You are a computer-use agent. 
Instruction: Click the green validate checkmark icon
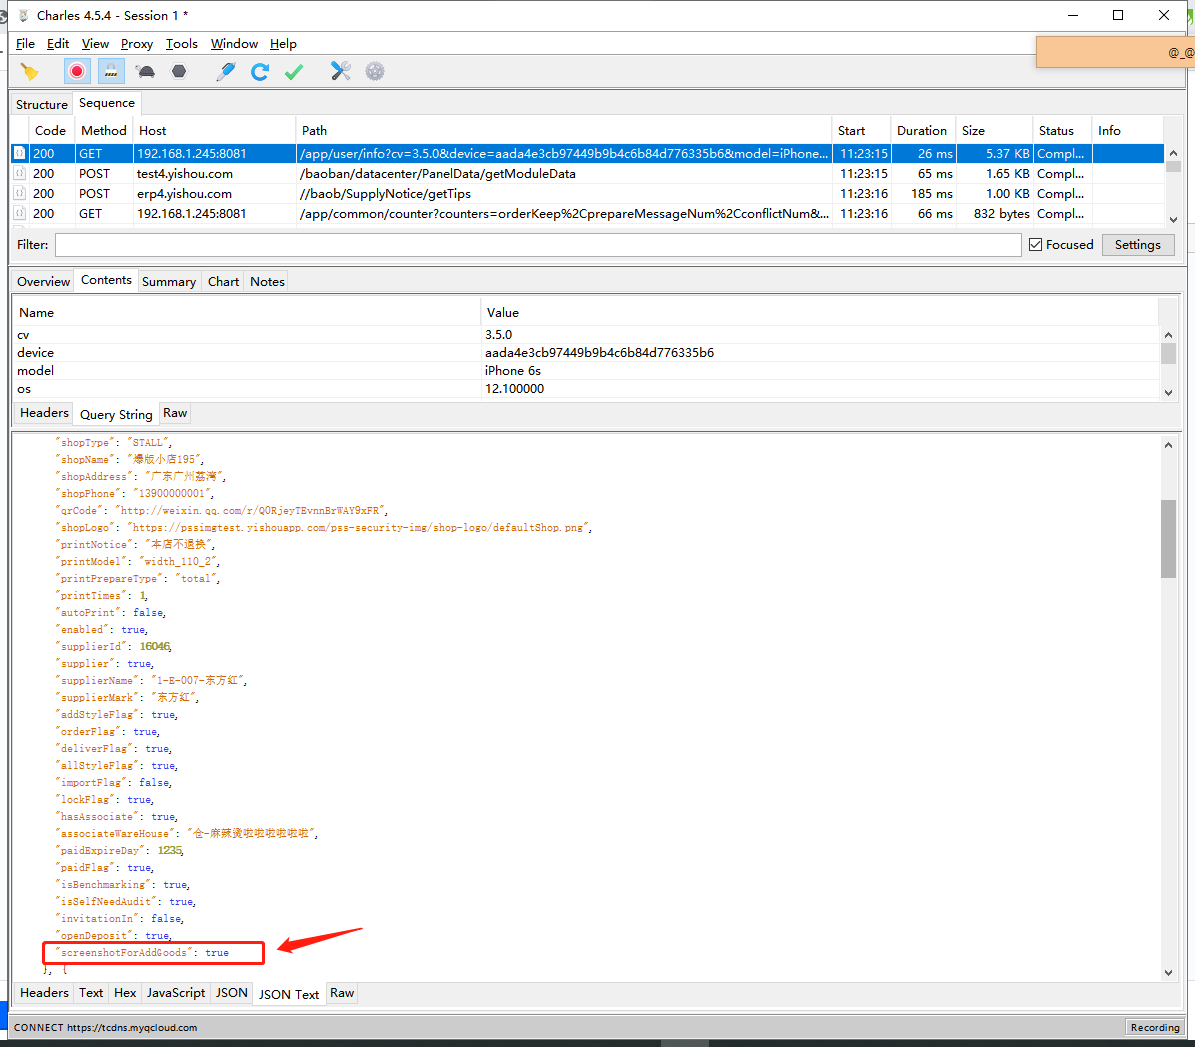coord(294,72)
